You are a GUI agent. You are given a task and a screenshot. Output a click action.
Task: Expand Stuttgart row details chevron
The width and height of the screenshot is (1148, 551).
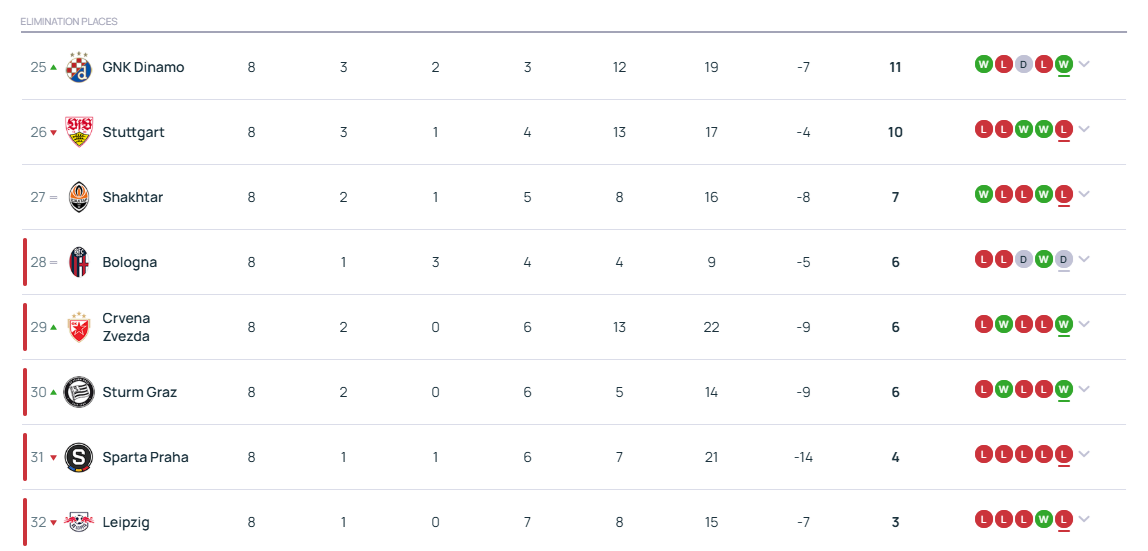click(1084, 130)
